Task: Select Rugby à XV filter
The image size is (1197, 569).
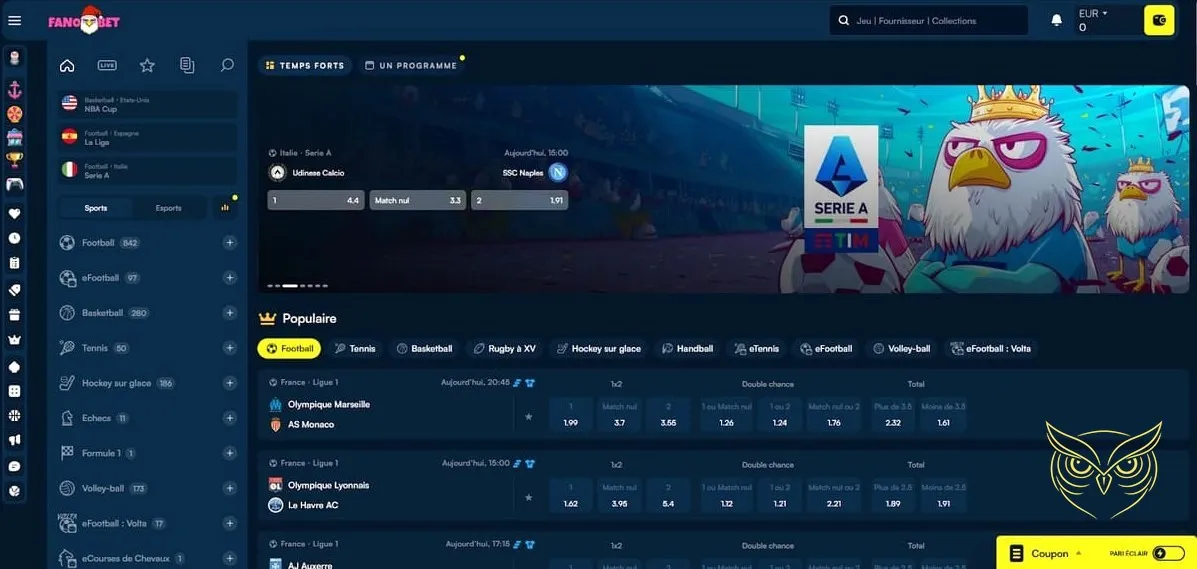Action: tap(505, 349)
